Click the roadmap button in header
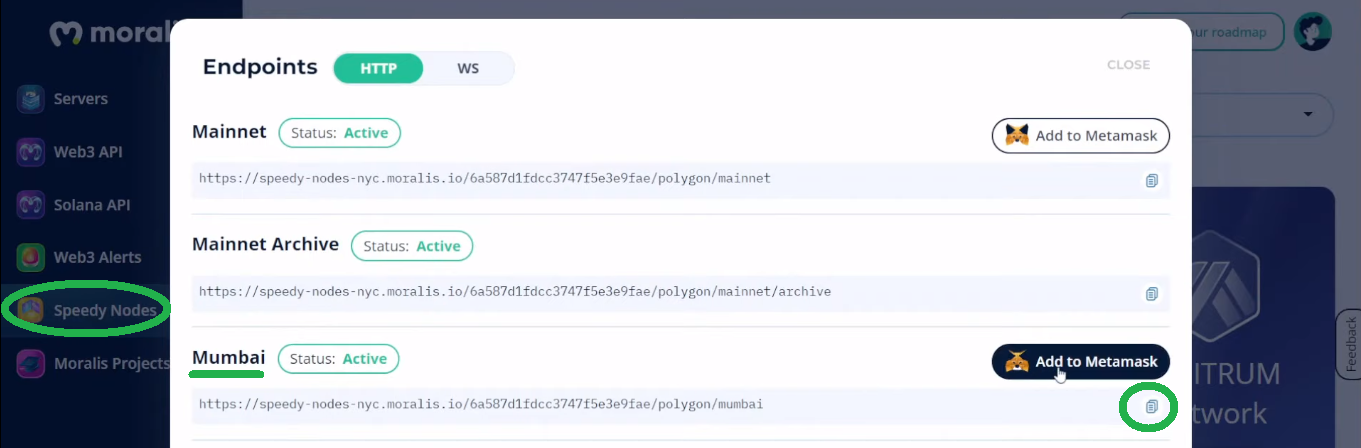1361x448 pixels. pyautogui.click(x=1200, y=32)
